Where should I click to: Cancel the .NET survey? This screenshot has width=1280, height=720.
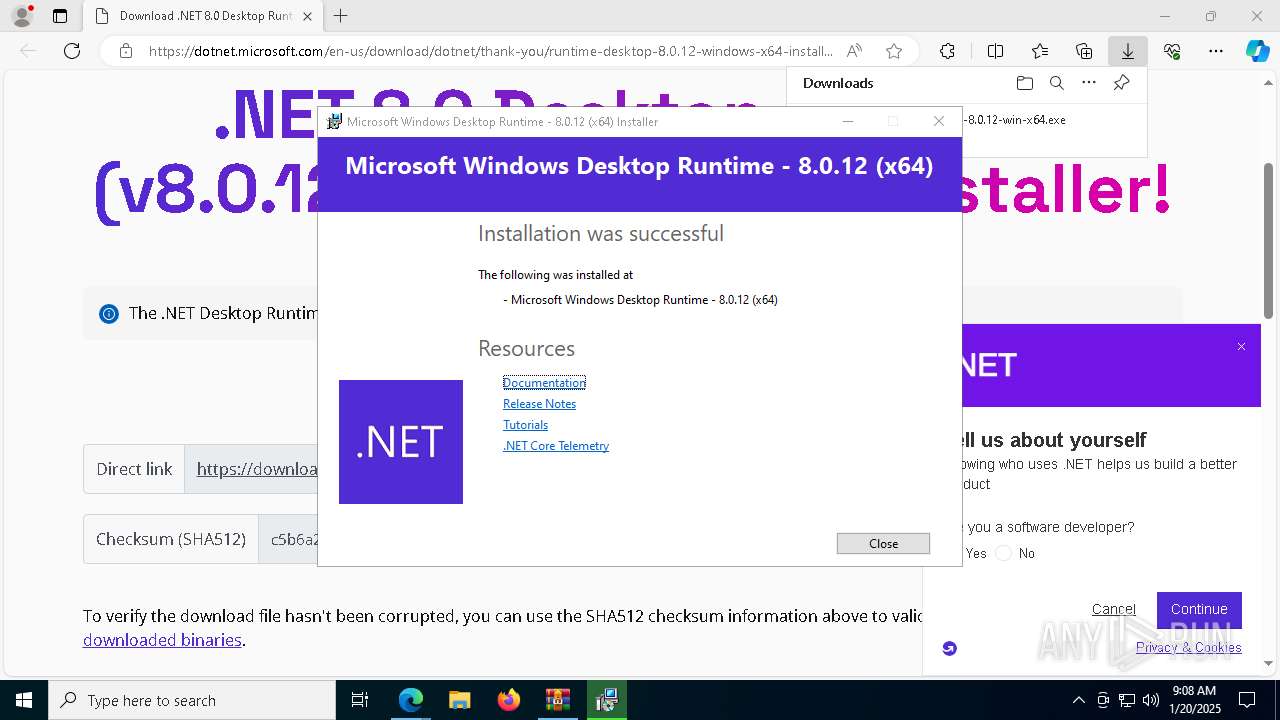coord(1113,609)
